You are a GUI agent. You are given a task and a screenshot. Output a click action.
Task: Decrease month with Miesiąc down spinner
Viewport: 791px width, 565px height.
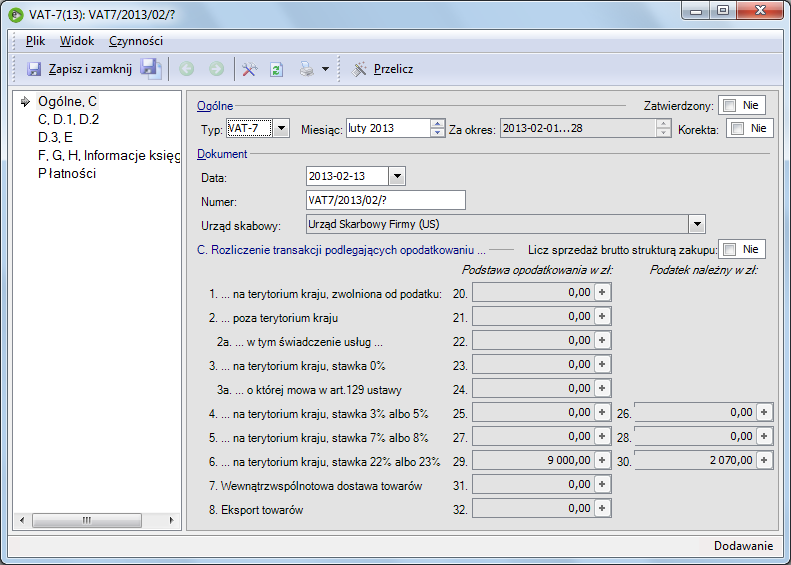438,133
